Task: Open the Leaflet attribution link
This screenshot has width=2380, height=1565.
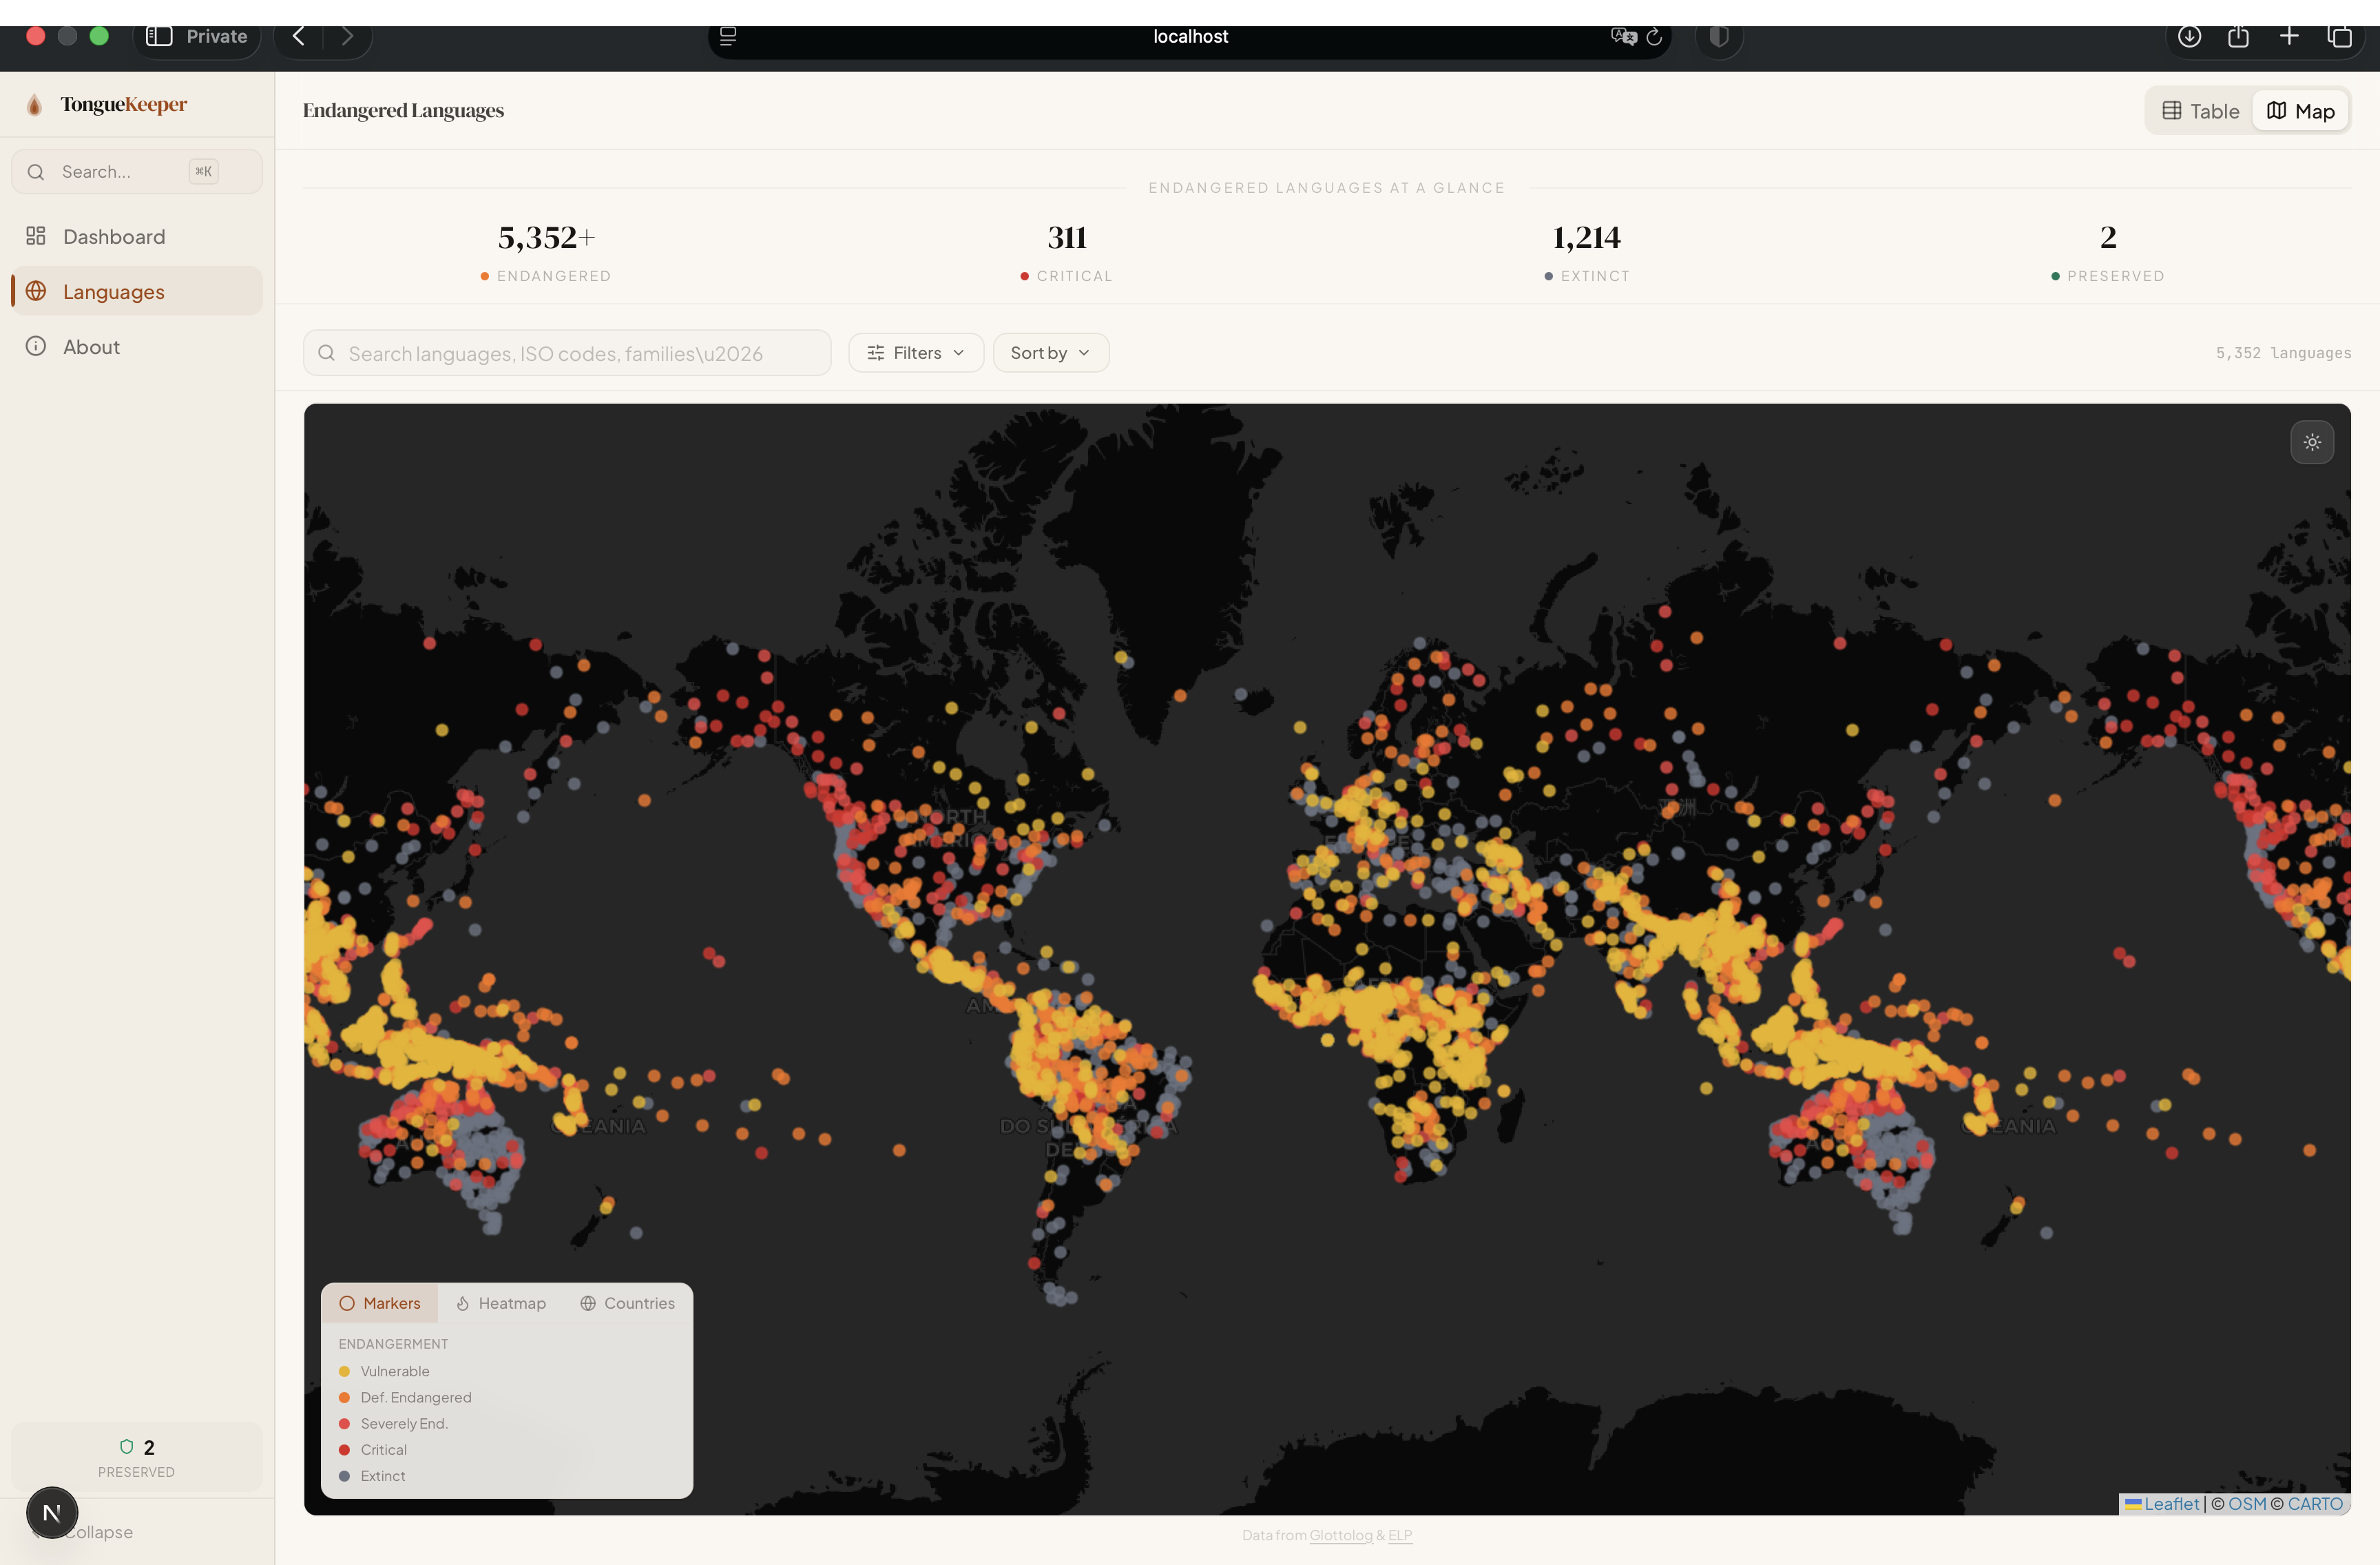Action: 2170,1504
